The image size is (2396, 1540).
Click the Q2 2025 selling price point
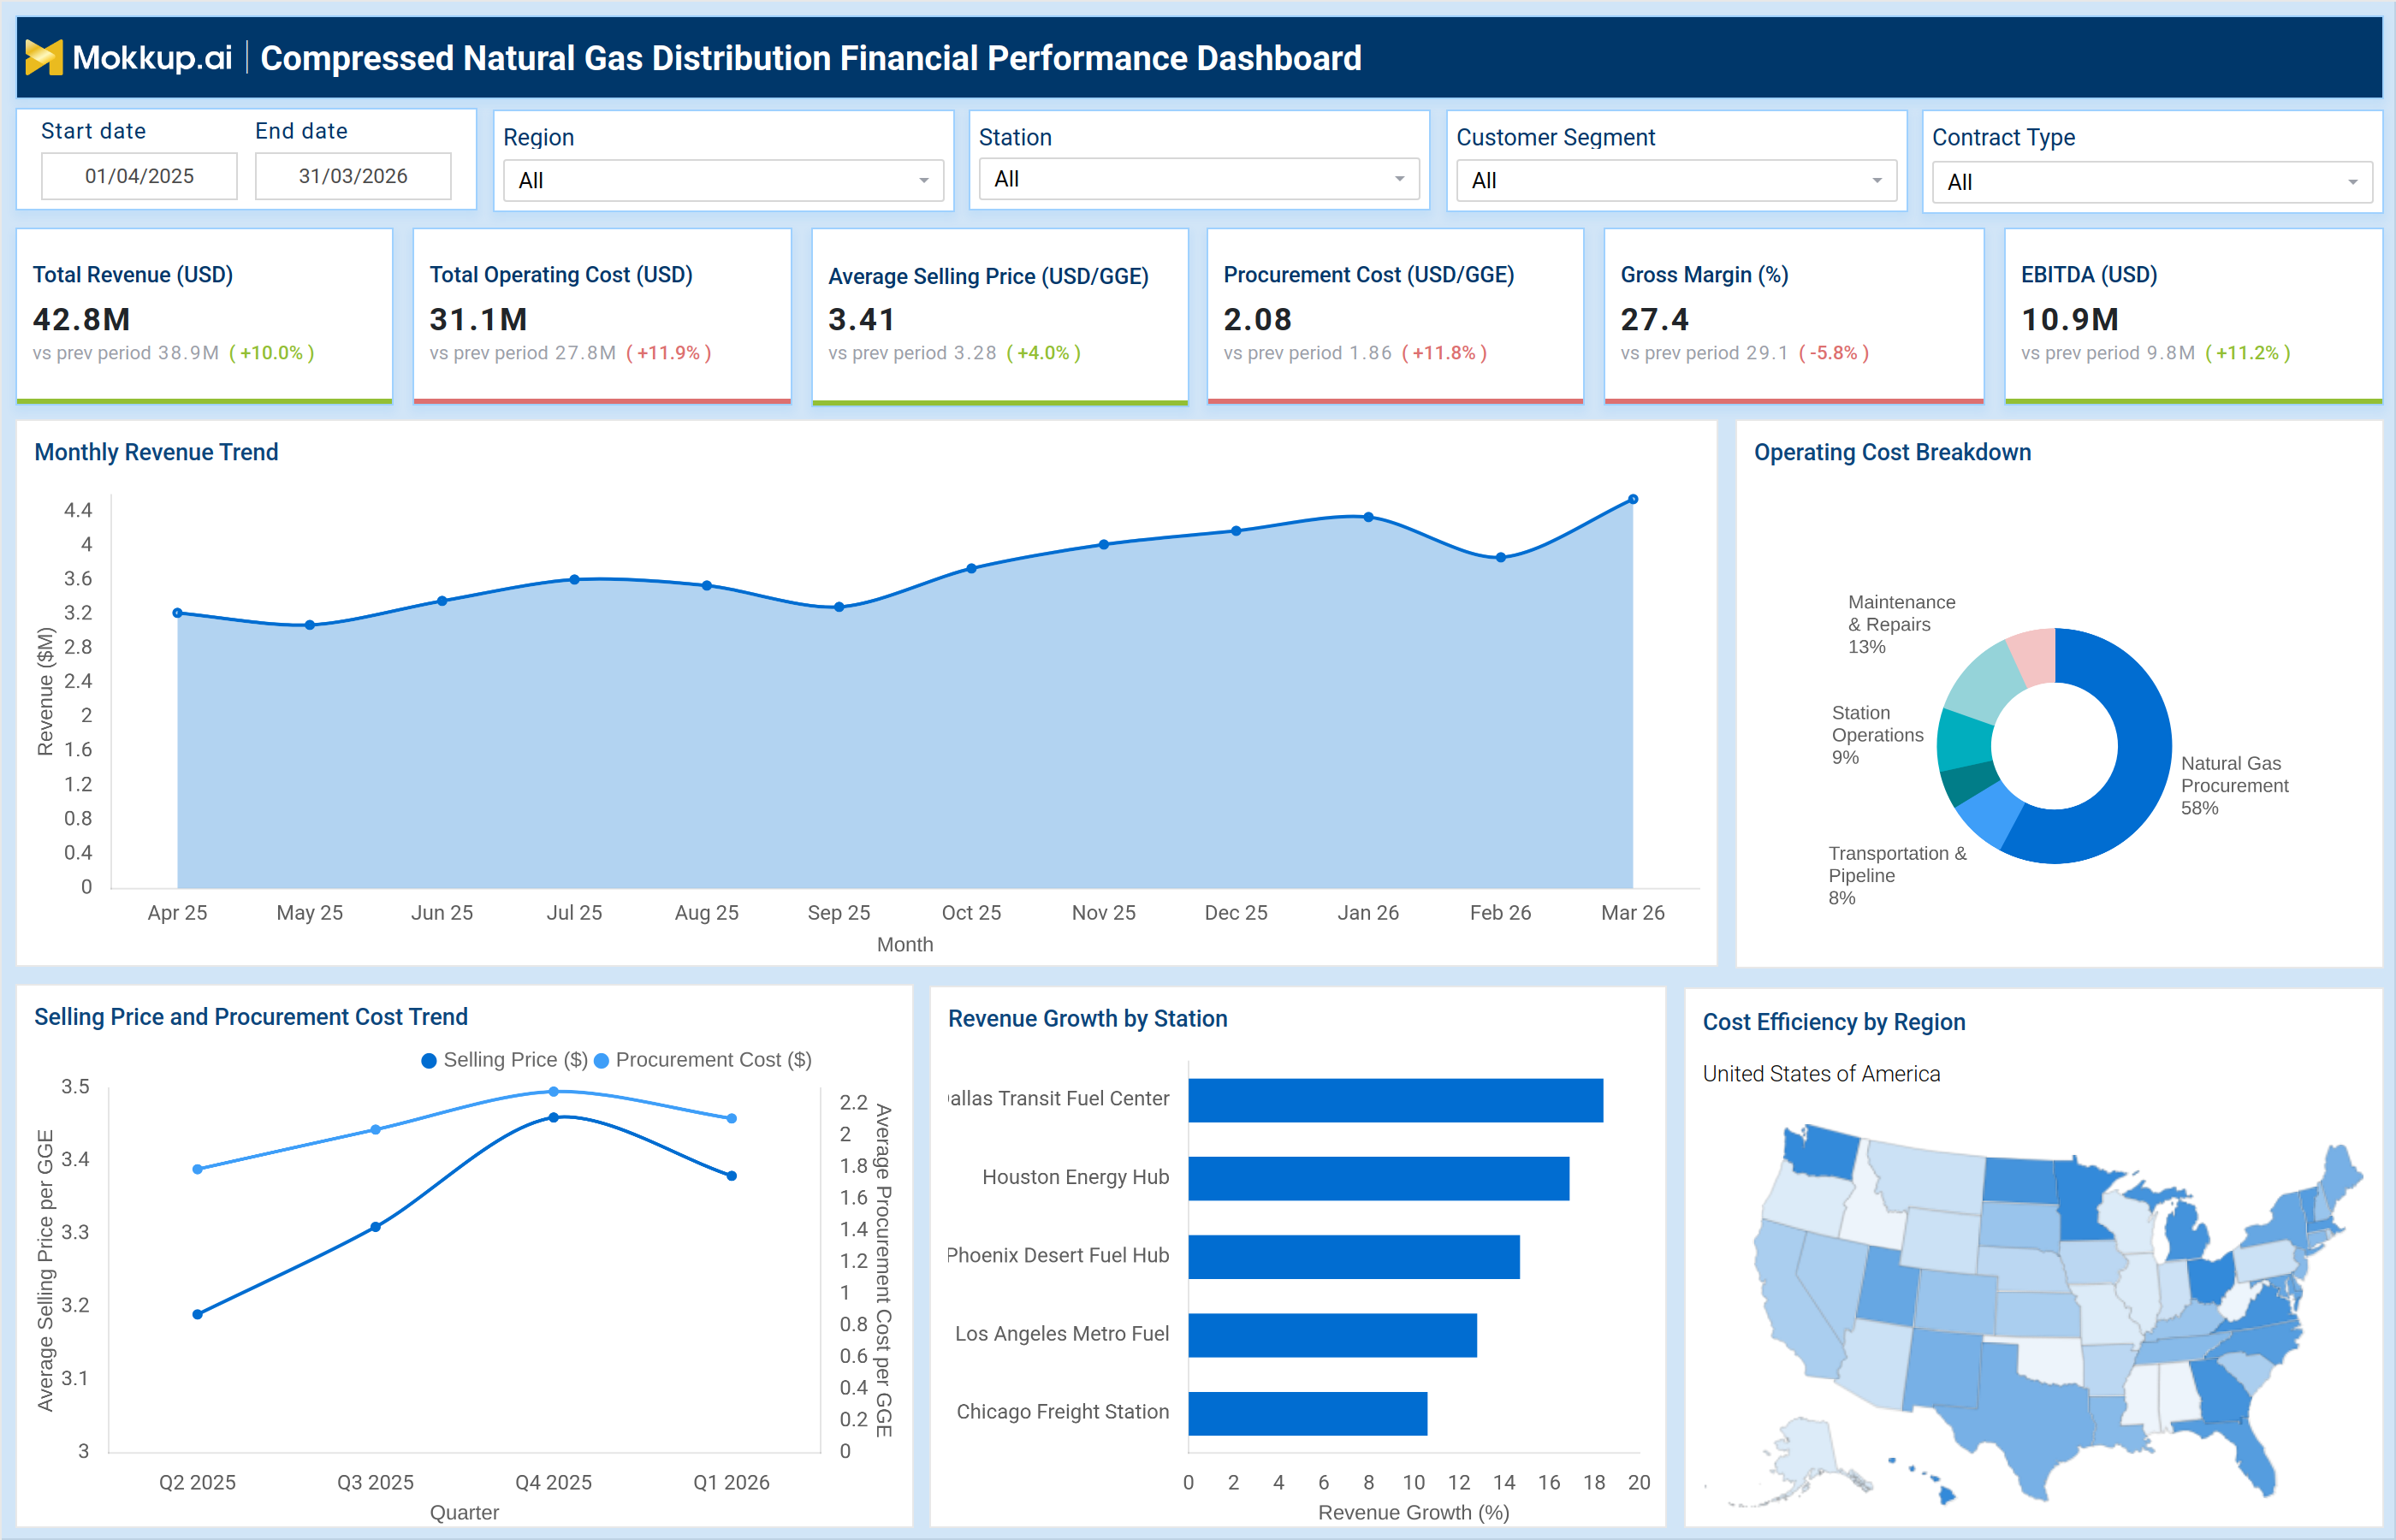[x=198, y=1315]
